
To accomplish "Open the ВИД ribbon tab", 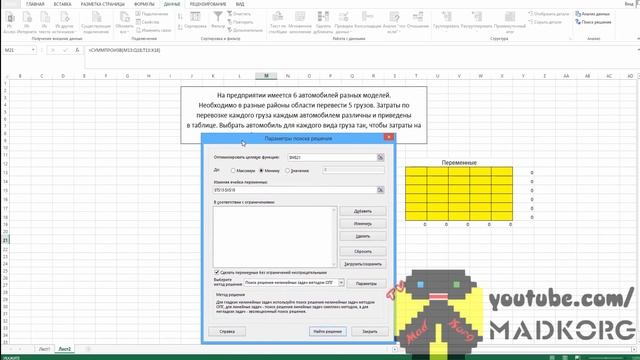I will tap(240, 4).
